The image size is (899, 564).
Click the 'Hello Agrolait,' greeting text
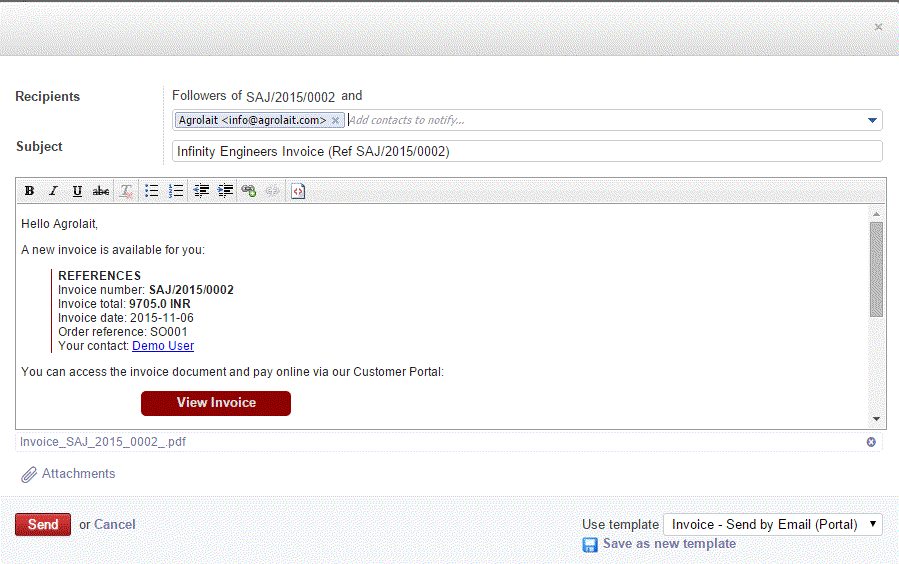[x=60, y=224]
